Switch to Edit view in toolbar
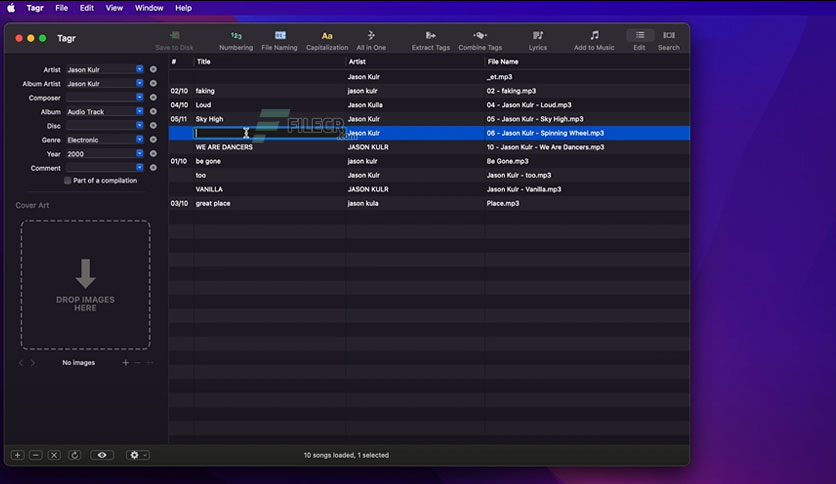836x484 pixels. tap(639, 41)
